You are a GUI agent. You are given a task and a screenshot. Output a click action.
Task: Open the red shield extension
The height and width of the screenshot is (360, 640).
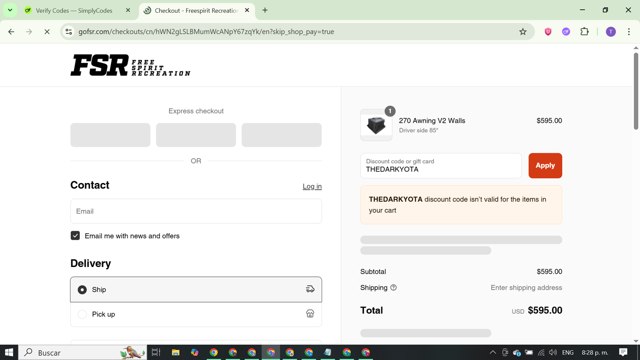click(x=548, y=31)
